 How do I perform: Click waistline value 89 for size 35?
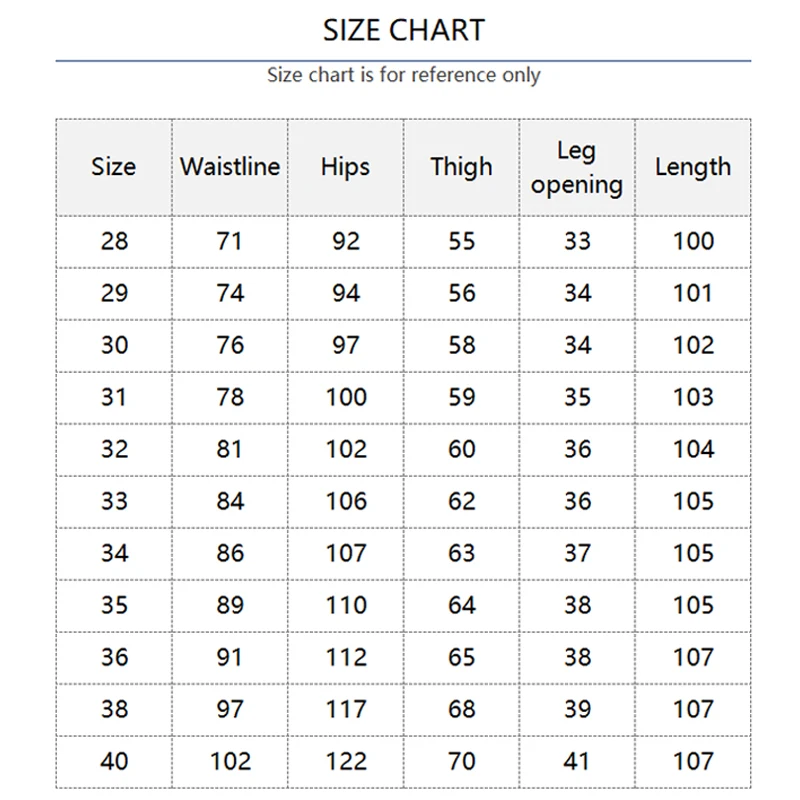[x=230, y=605]
